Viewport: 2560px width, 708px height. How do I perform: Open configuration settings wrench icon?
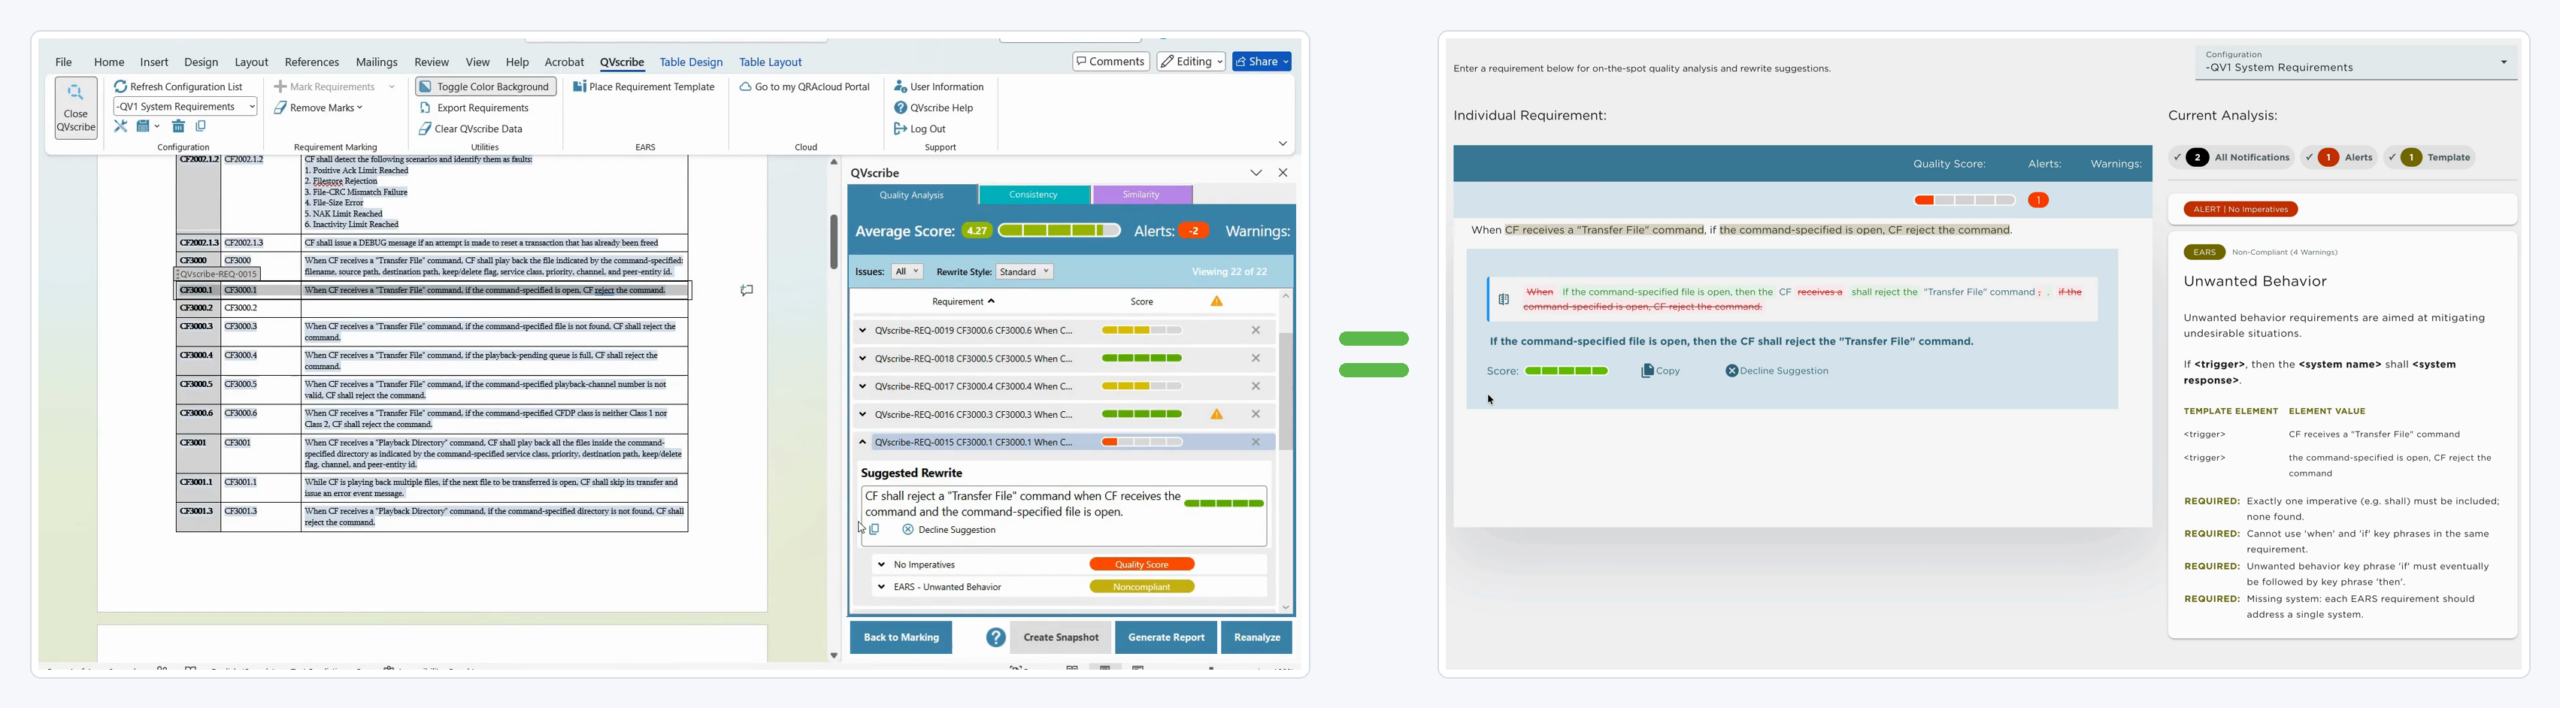(121, 126)
